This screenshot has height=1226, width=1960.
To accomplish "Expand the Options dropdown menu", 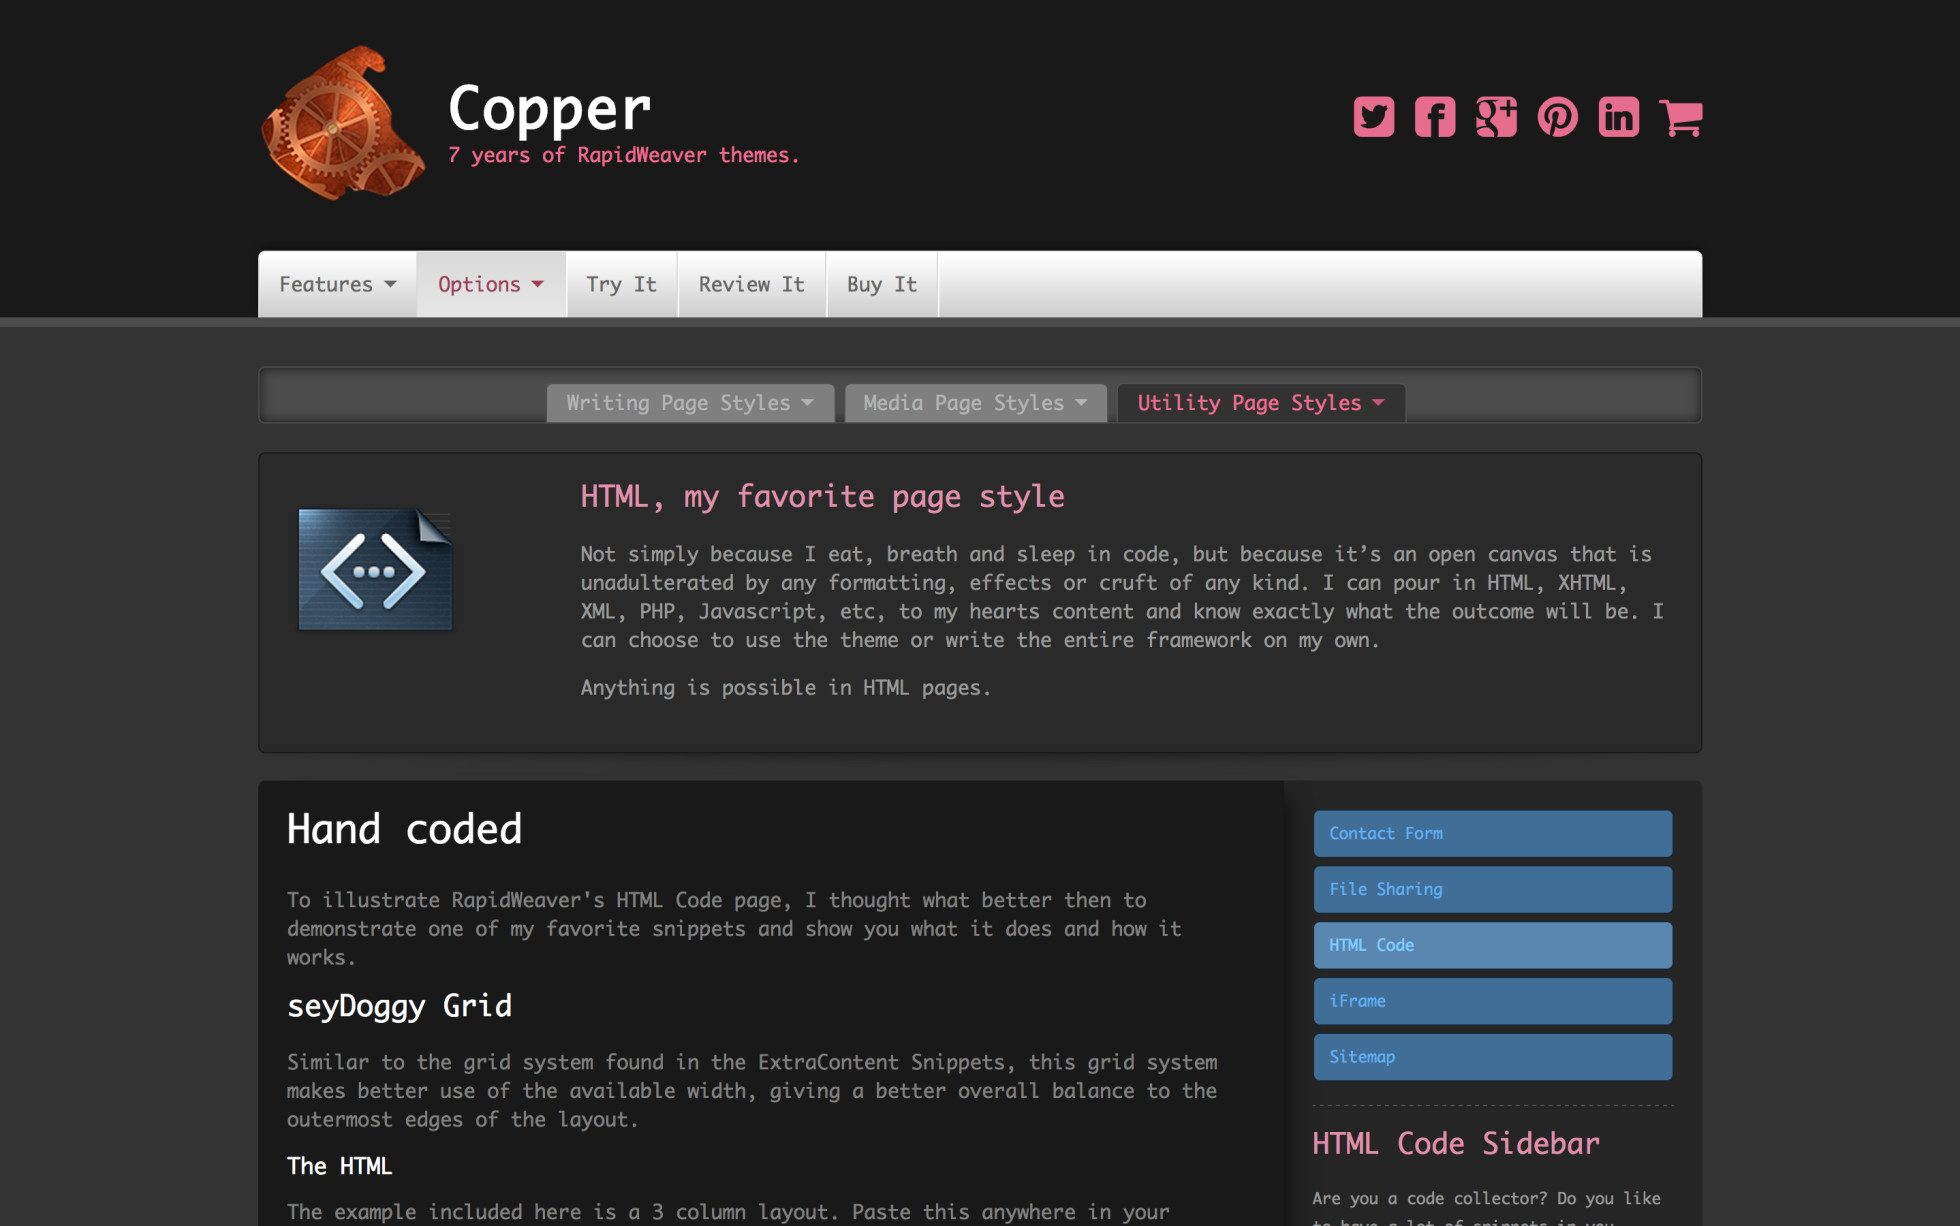I will point(490,285).
